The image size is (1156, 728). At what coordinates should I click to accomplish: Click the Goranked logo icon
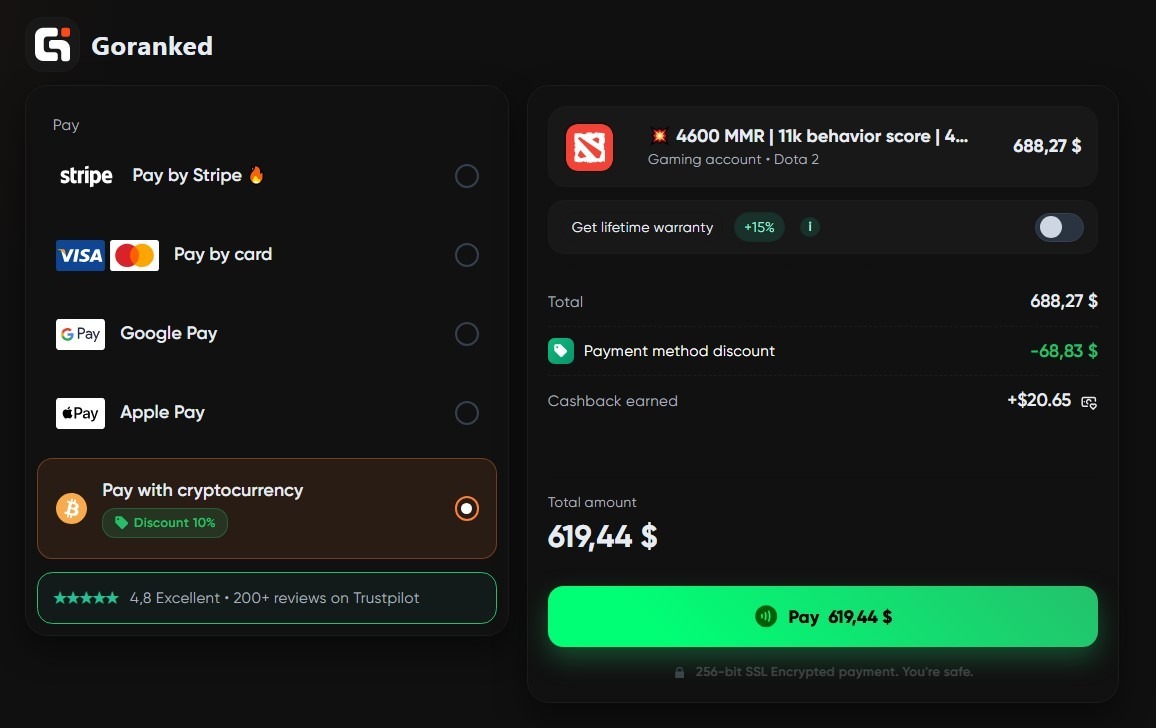click(x=53, y=45)
